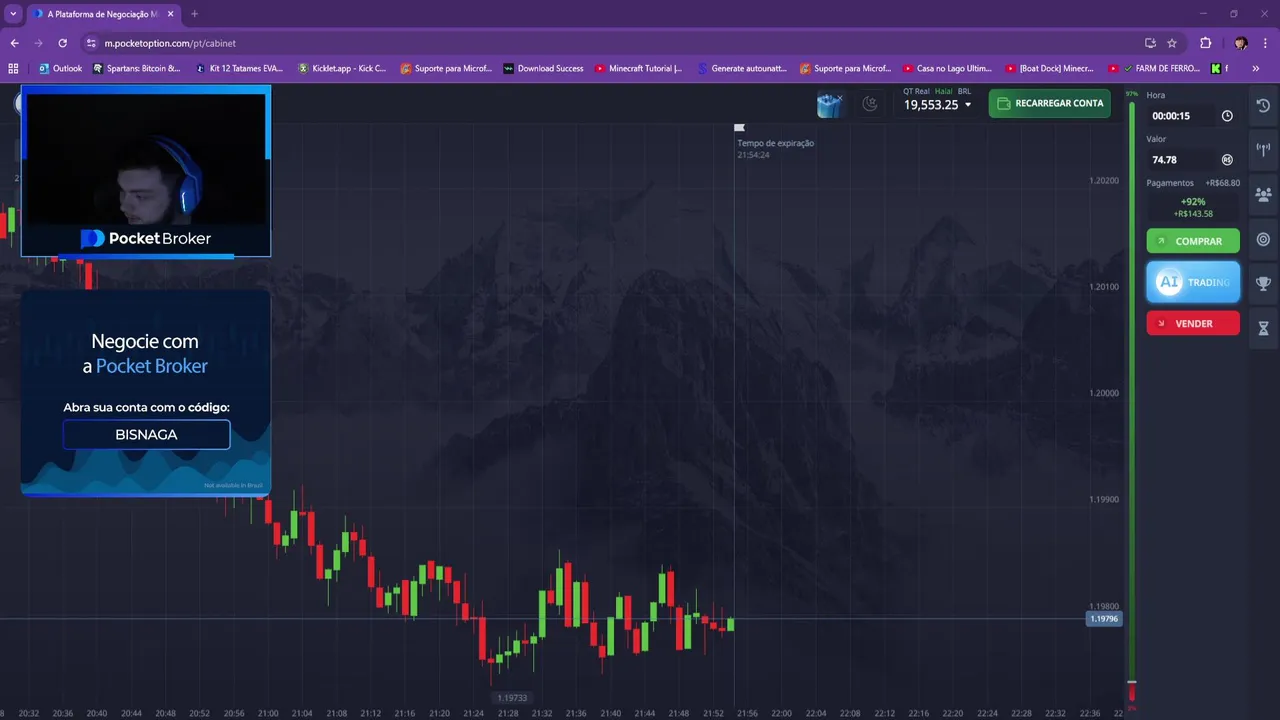1280x720 pixels.
Task: Edit the Valor 74.78 amount field
Action: click(x=1182, y=160)
